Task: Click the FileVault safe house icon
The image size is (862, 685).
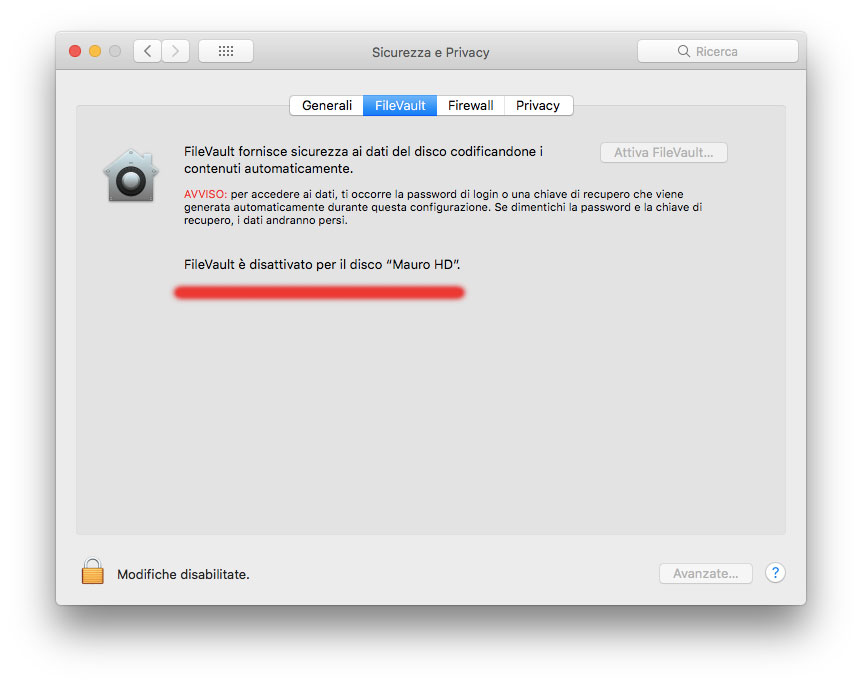Action: pyautogui.click(x=131, y=176)
